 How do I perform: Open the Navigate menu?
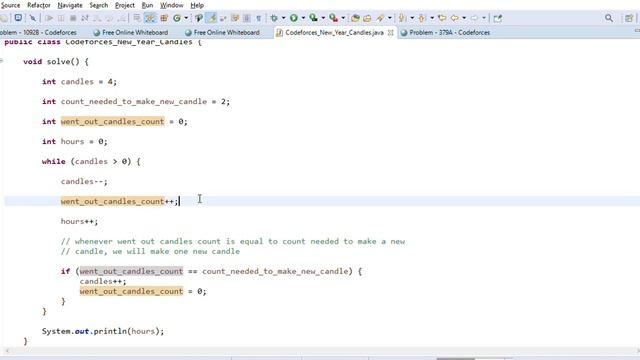coord(70,5)
